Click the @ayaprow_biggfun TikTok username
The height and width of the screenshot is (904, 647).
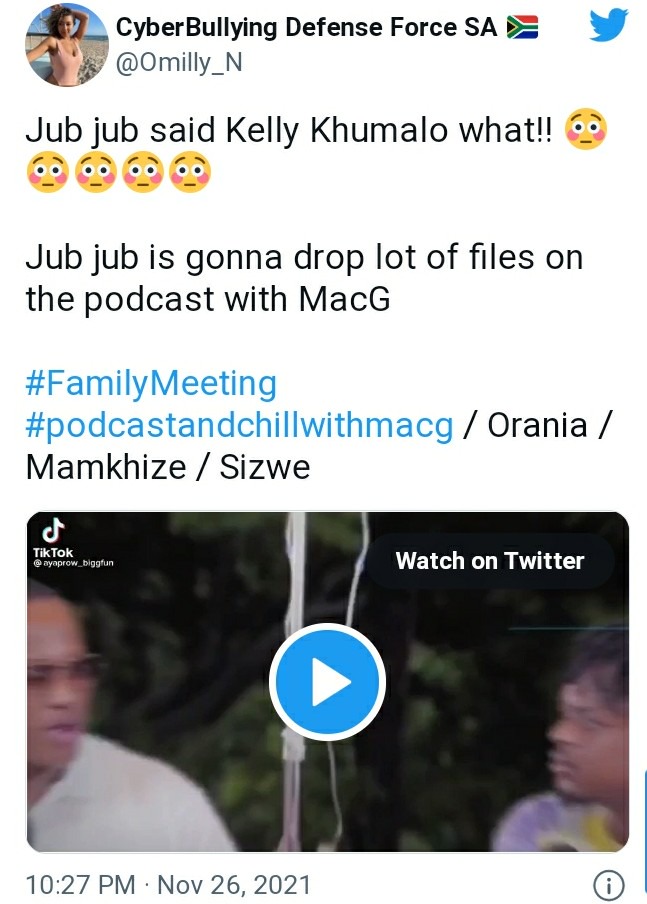pos(73,563)
